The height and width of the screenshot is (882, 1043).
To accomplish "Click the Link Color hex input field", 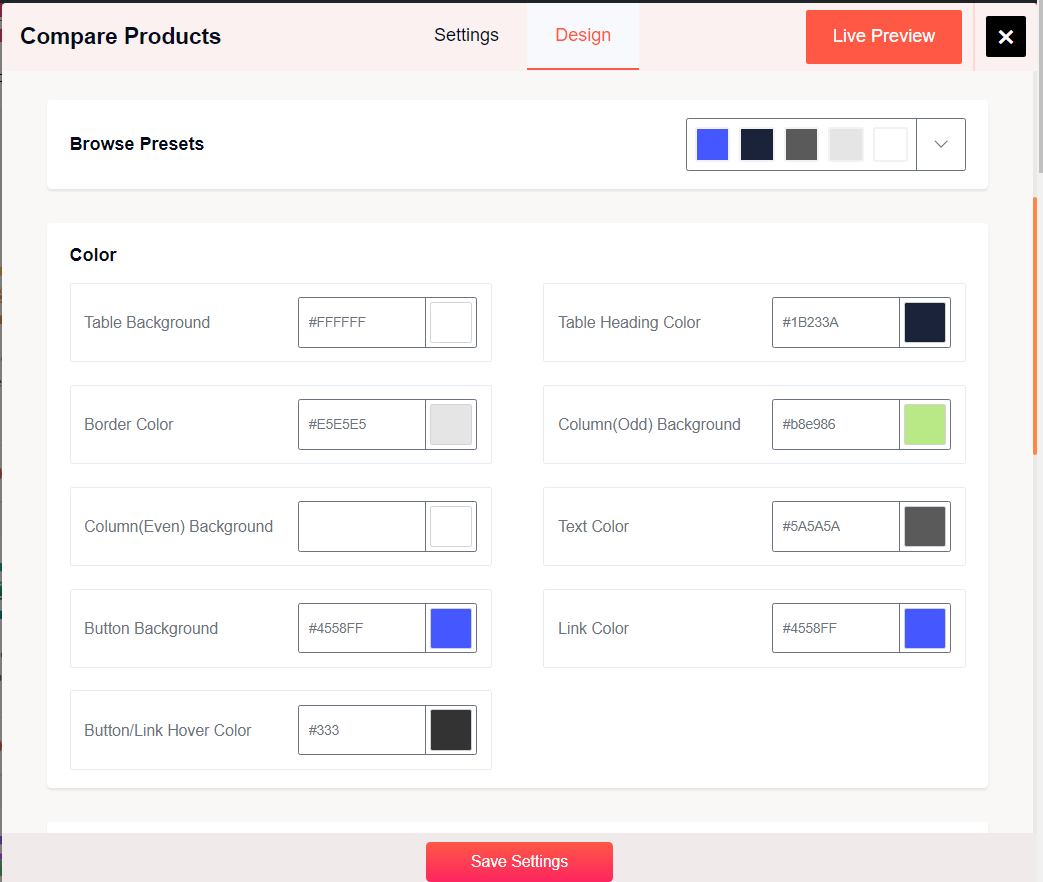I will pyautogui.click(x=835, y=628).
